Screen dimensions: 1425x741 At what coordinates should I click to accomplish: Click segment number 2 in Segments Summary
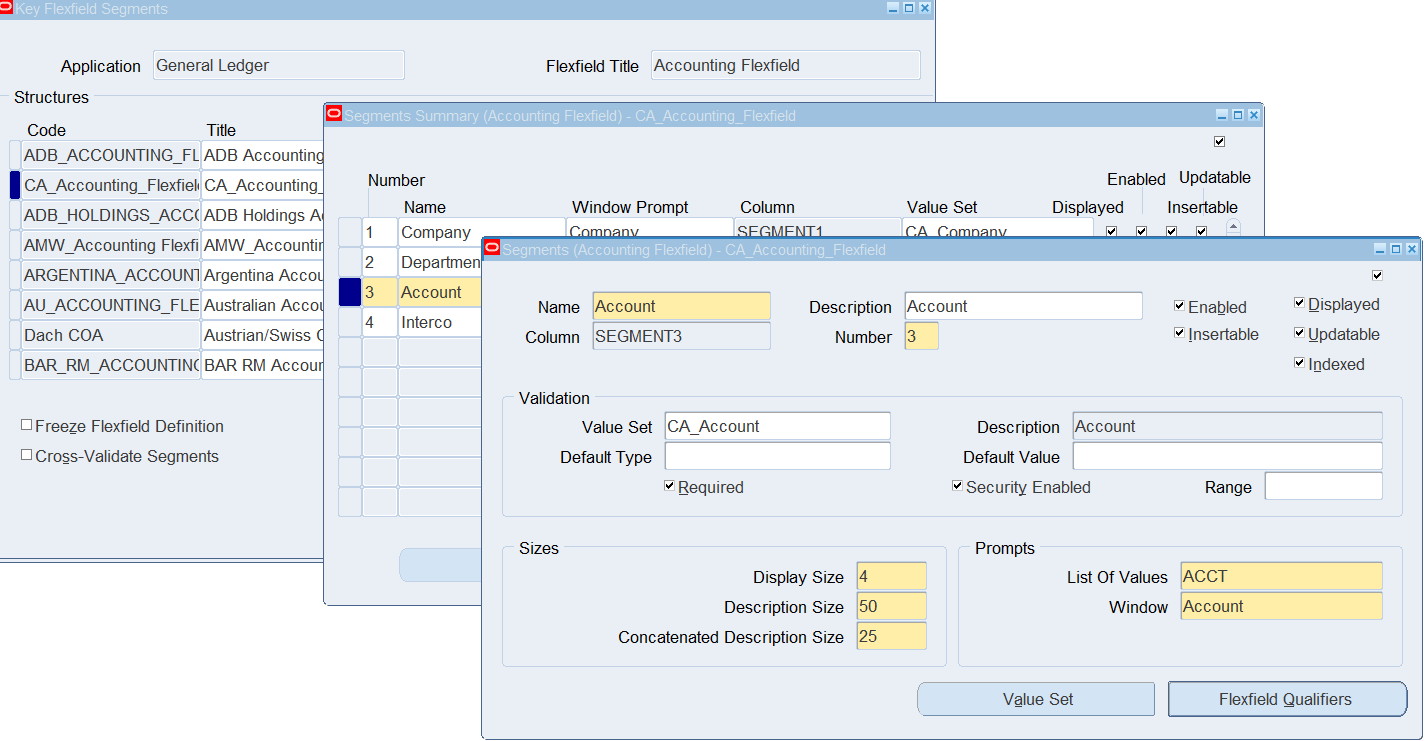[x=380, y=262]
